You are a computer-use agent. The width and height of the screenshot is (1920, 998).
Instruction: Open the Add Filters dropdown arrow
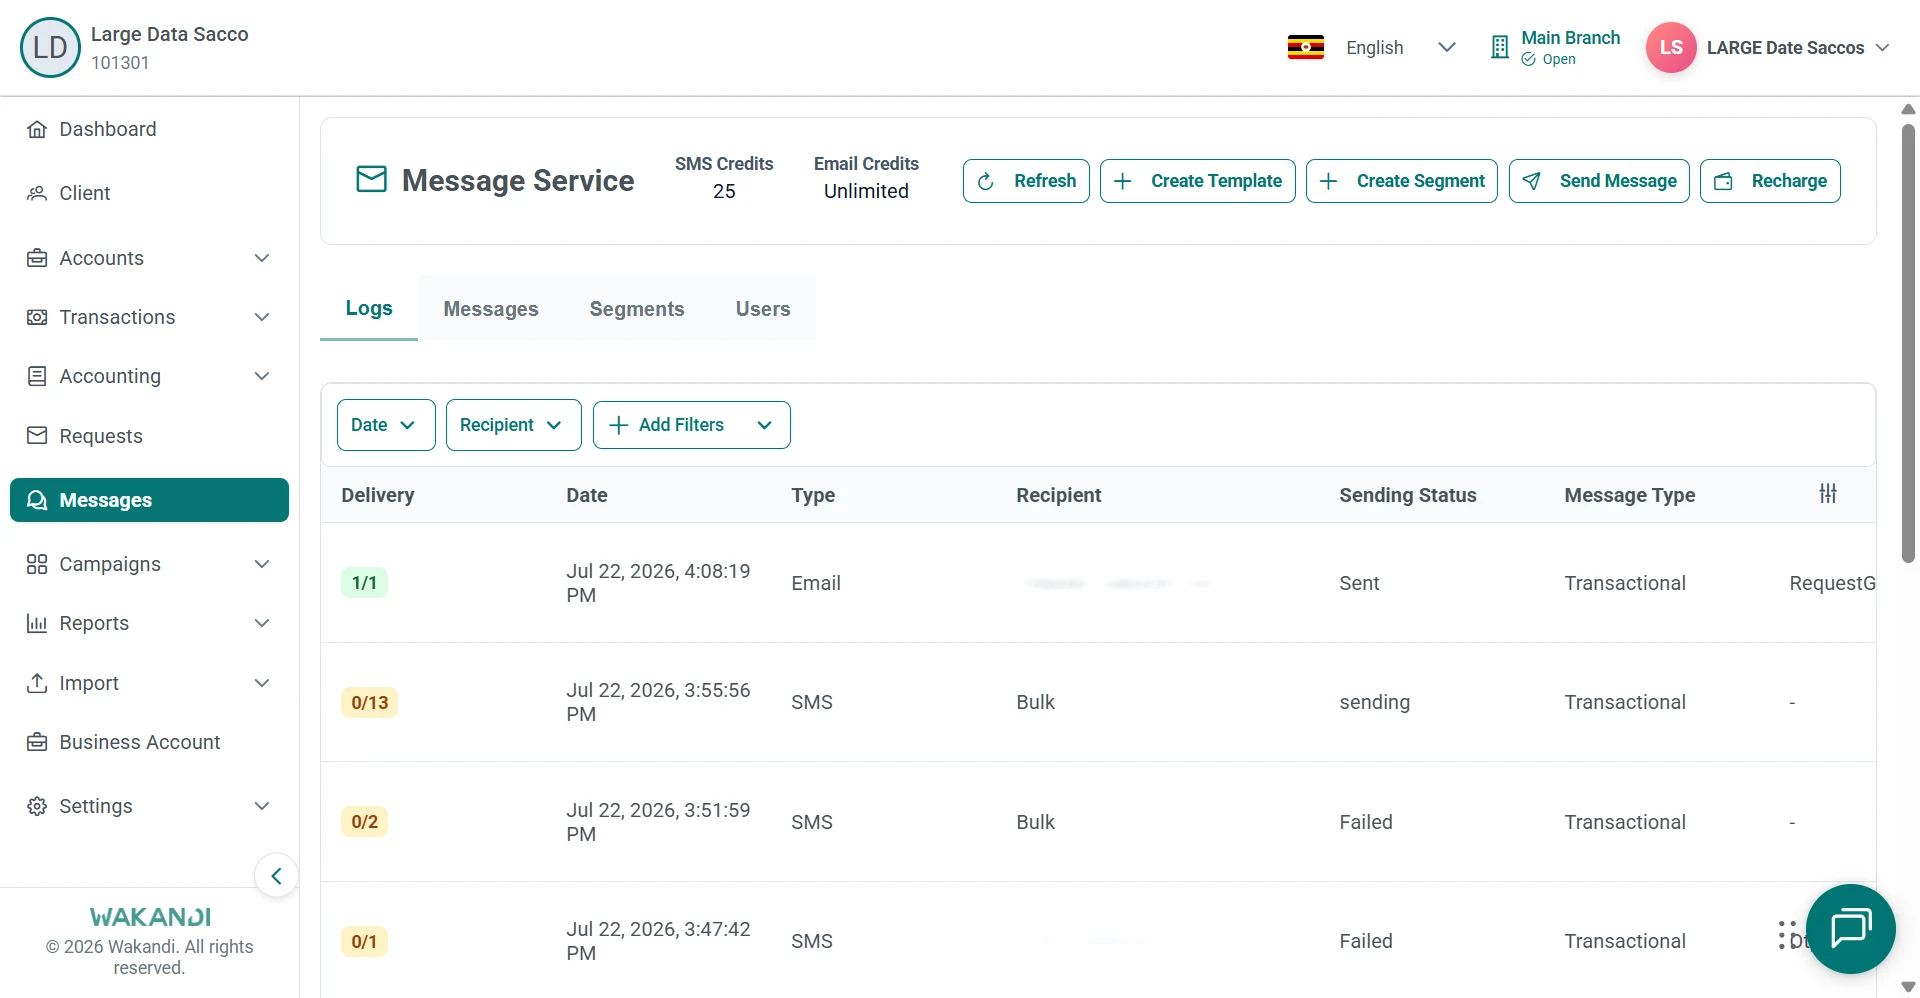click(x=764, y=425)
